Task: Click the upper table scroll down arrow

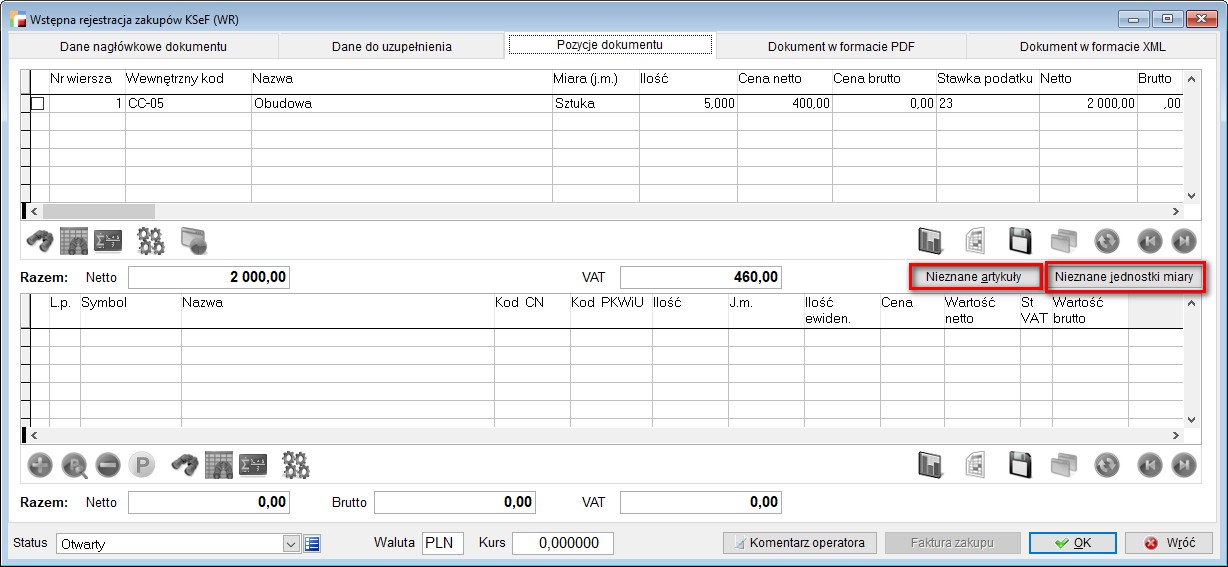Action: [x=1190, y=195]
